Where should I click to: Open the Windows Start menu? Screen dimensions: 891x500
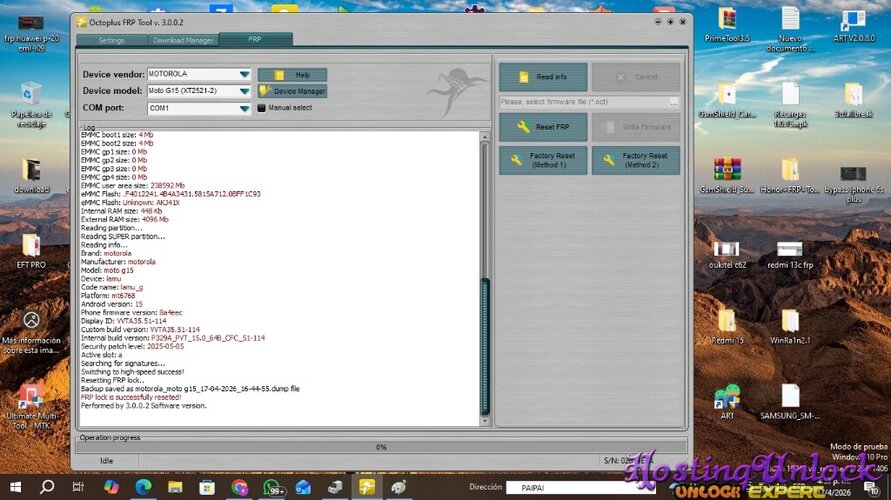[x=15, y=487]
